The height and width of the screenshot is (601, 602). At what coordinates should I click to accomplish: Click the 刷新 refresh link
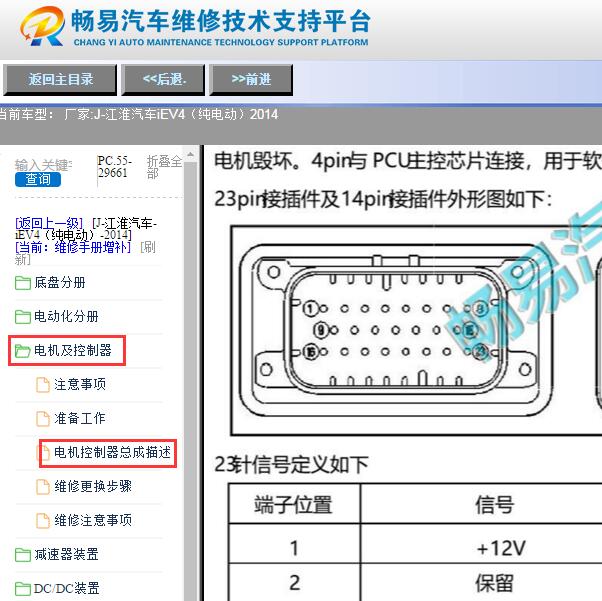click(x=85, y=253)
